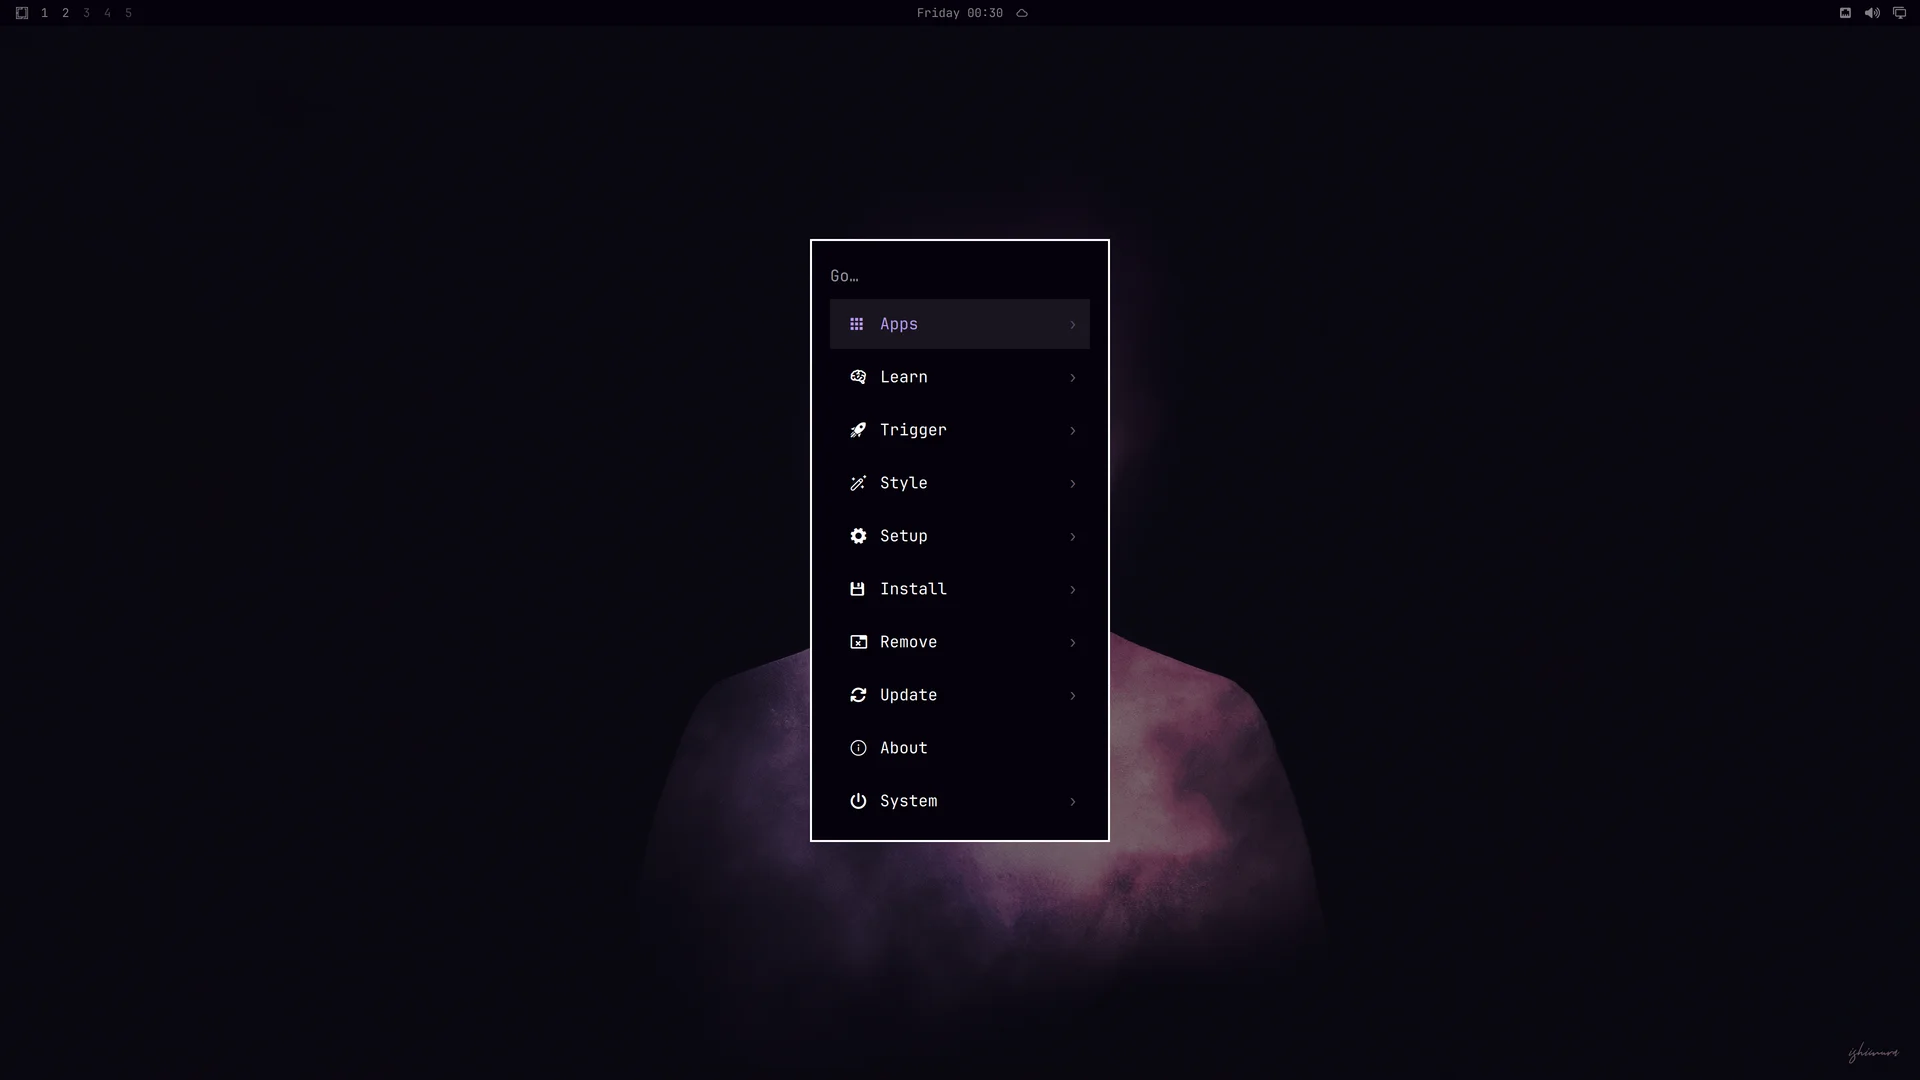Expand the System submenu chevron
1920x1080 pixels.
click(1072, 802)
